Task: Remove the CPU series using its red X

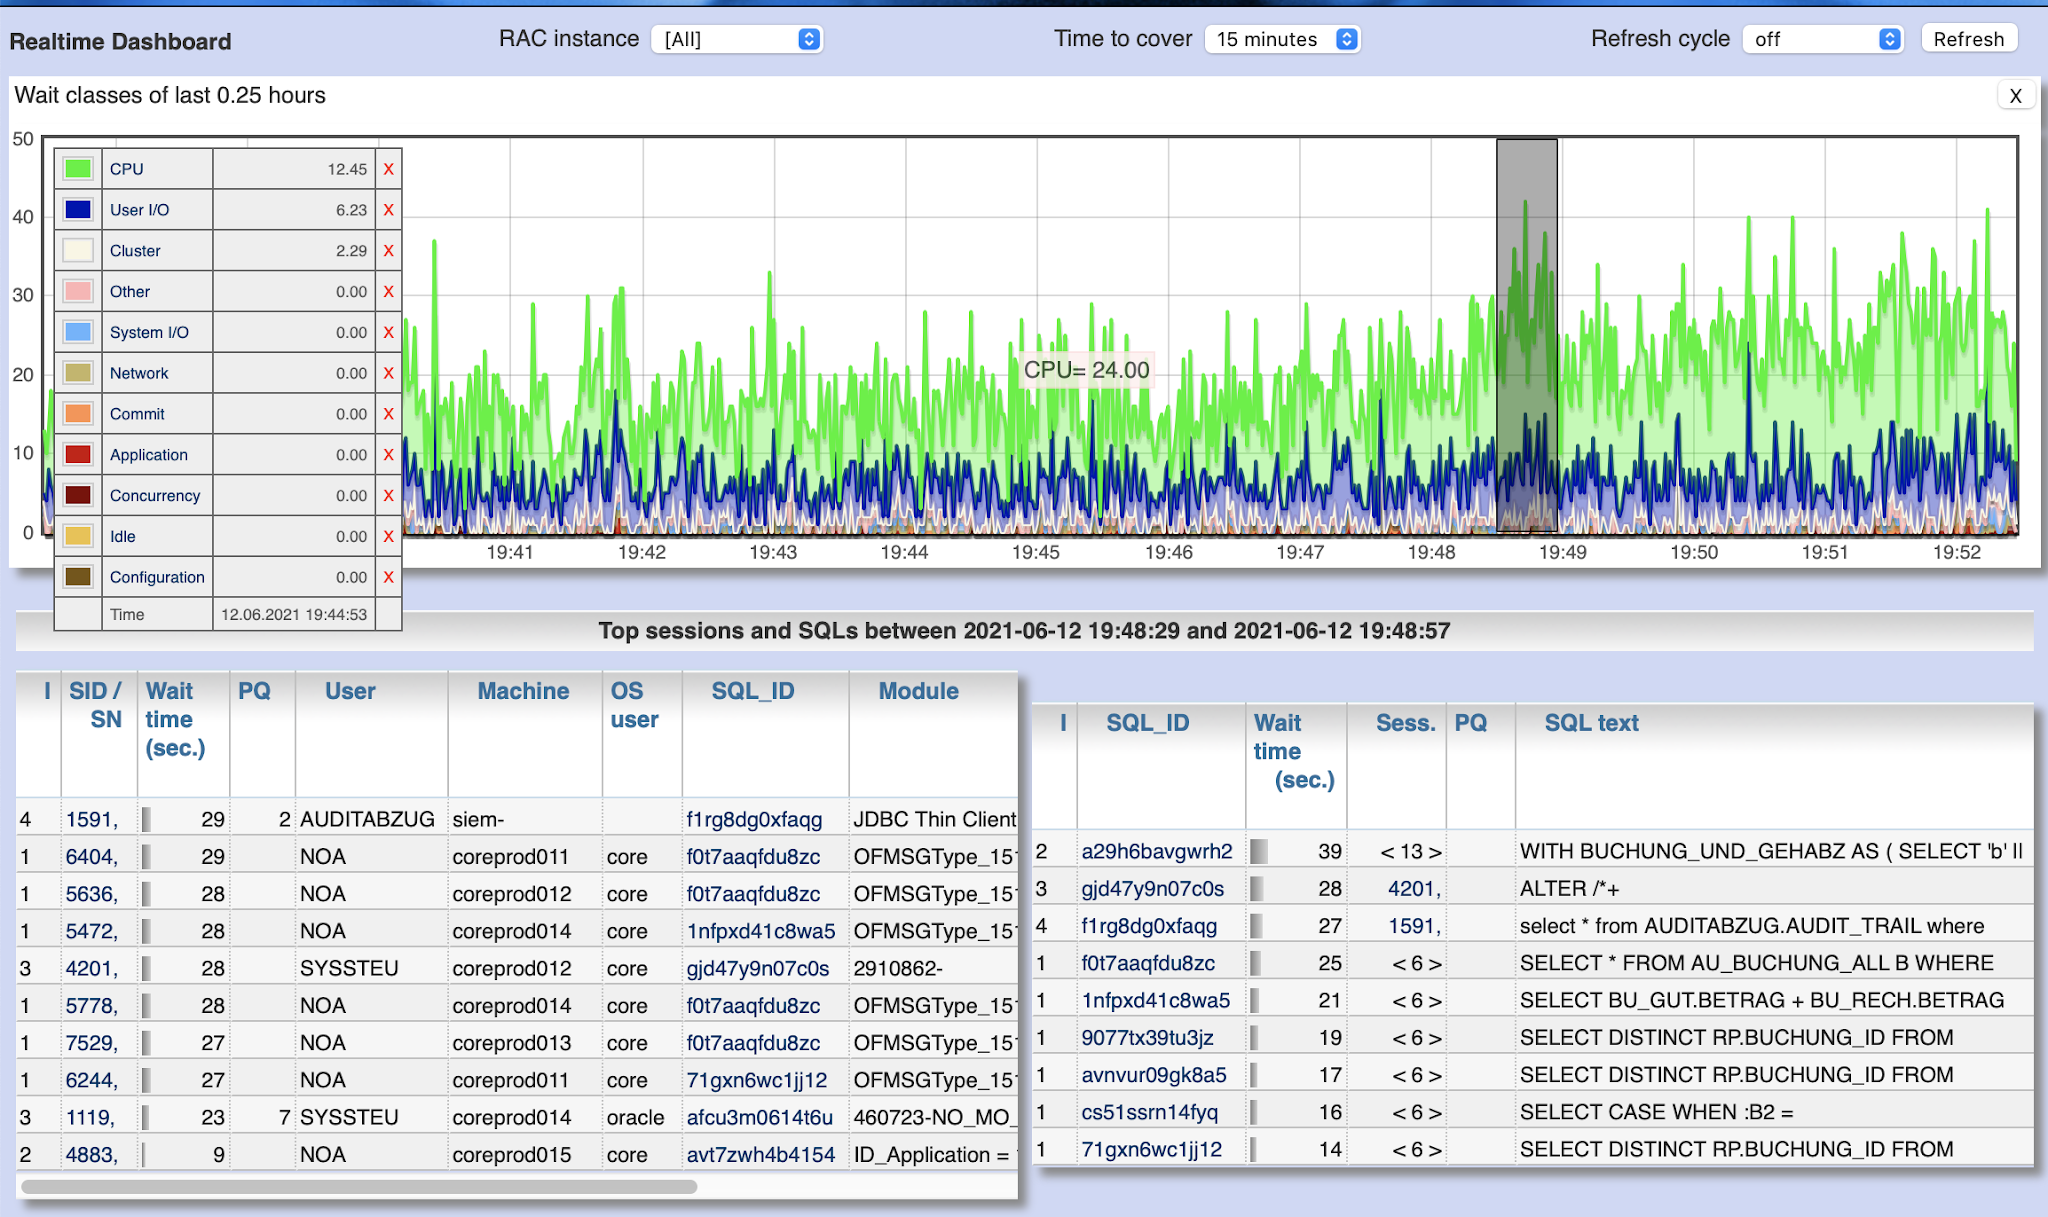Action: pyautogui.click(x=388, y=169)
